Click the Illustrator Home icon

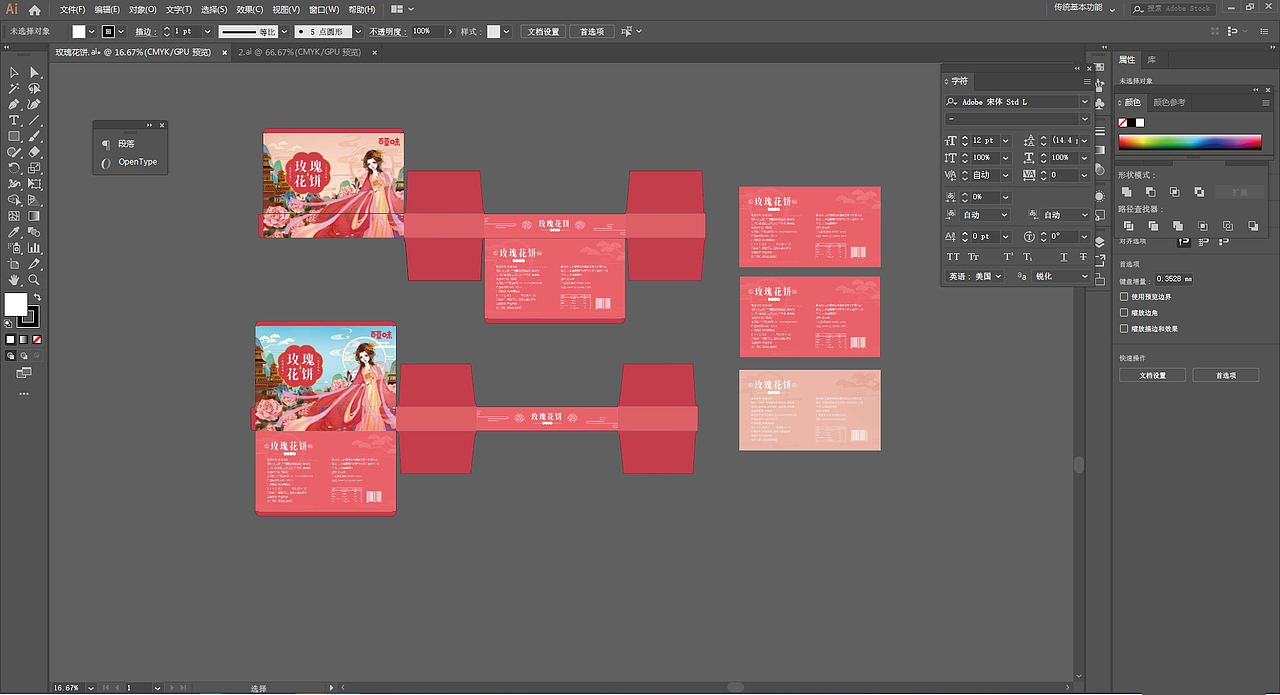(x=34, y=10)
